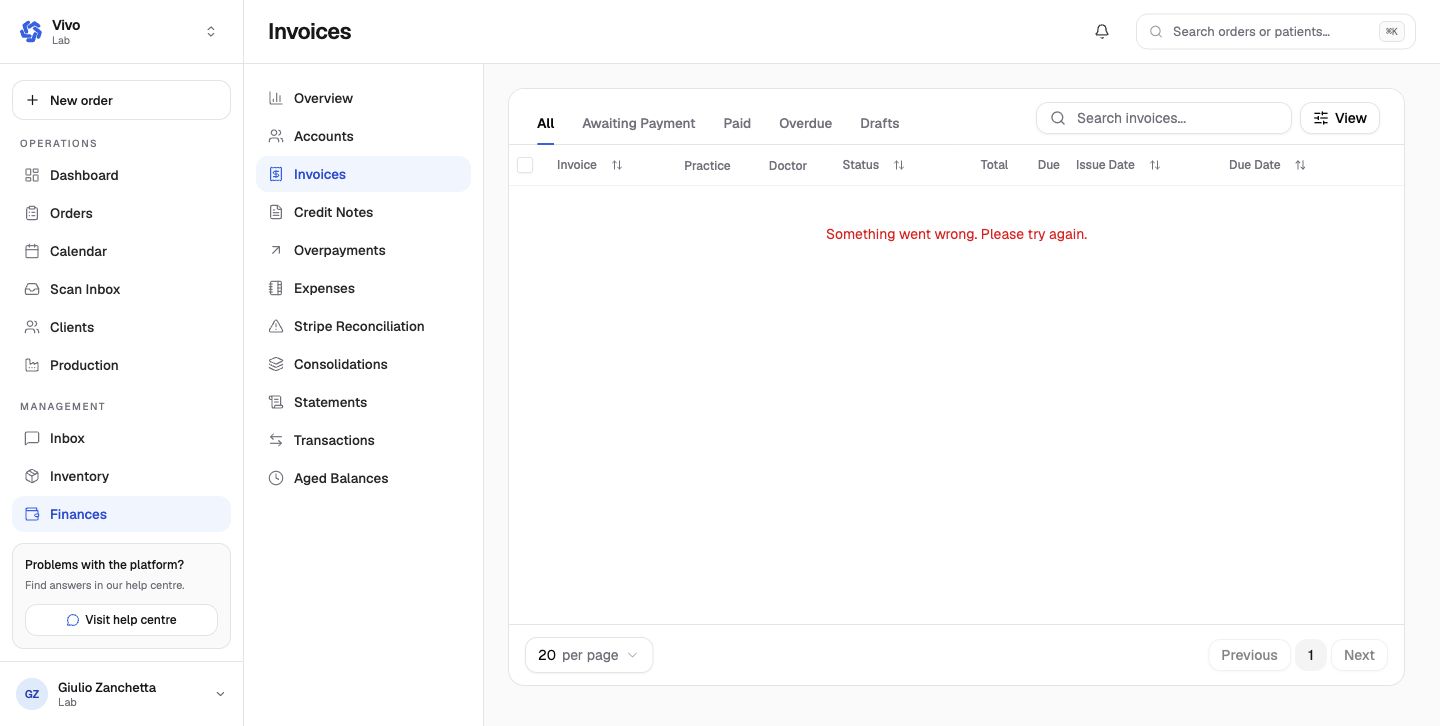Sort by the Issue Date column arrows
The image size is (1440, 726).
pos(1155,165)
